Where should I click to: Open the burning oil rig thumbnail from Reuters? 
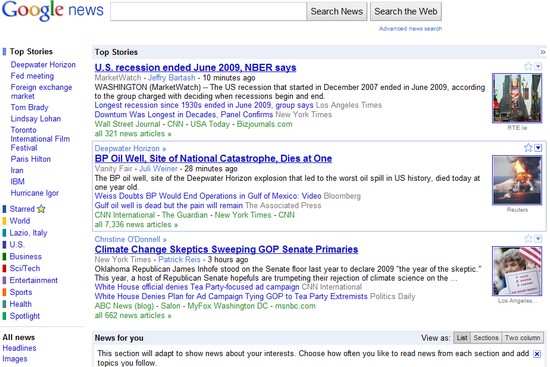point(517,180)
